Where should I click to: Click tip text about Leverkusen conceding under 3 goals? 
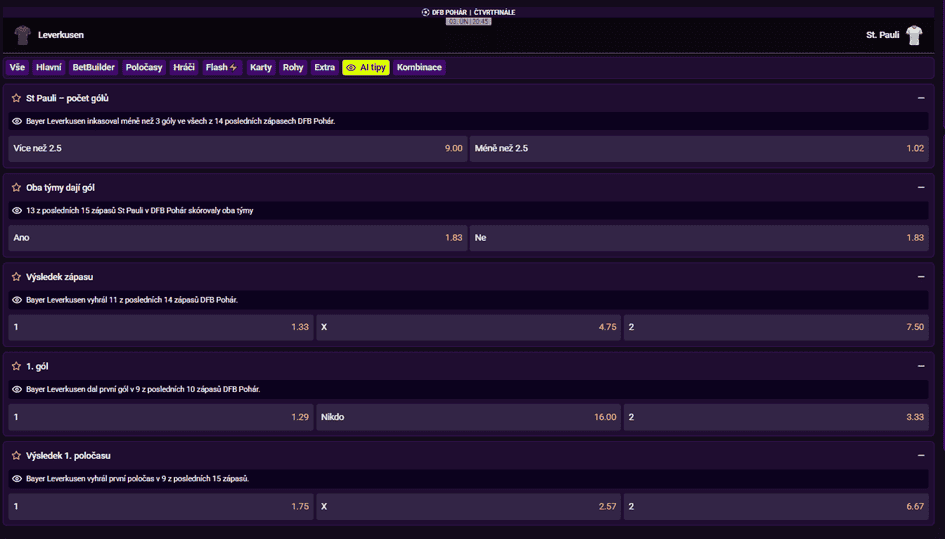[x=181, y=121]
